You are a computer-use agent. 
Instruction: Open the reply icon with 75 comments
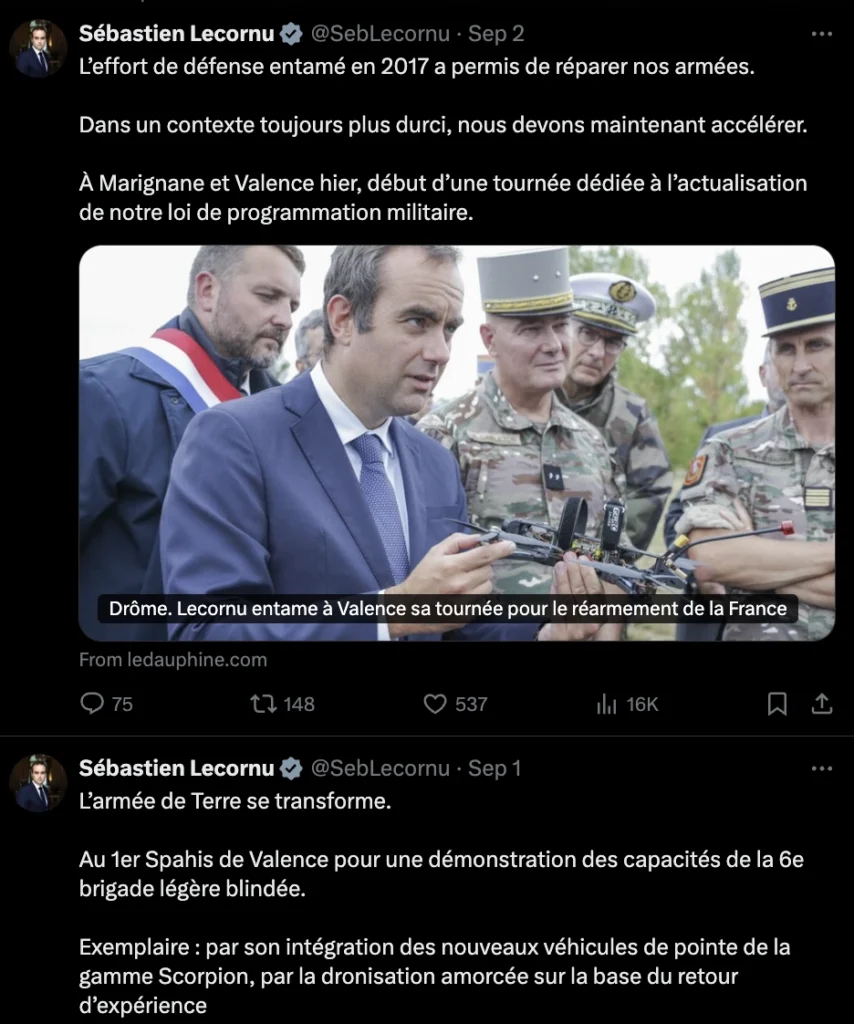92,703
